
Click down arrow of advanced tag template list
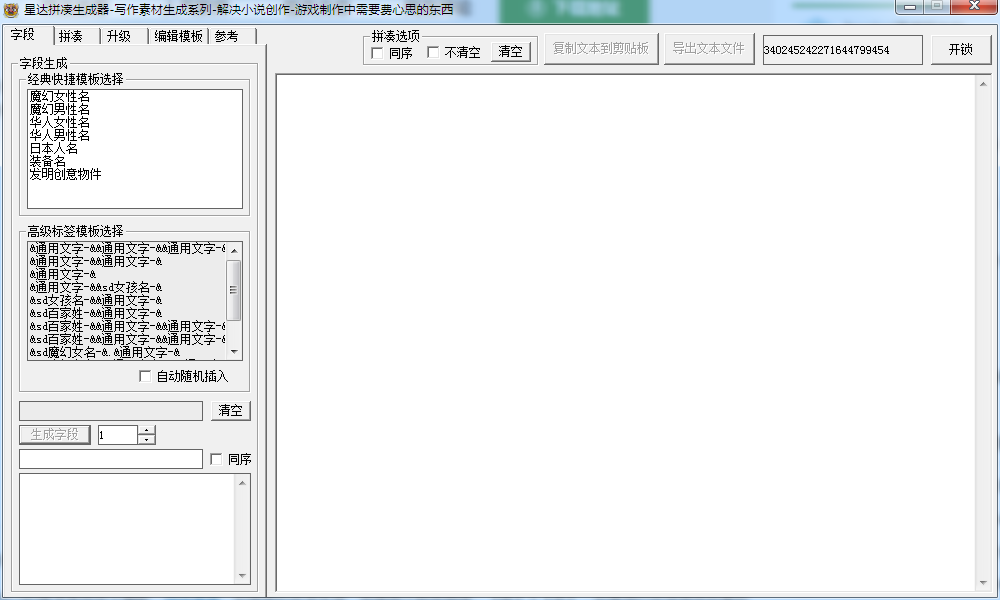[x=234, y=352]
